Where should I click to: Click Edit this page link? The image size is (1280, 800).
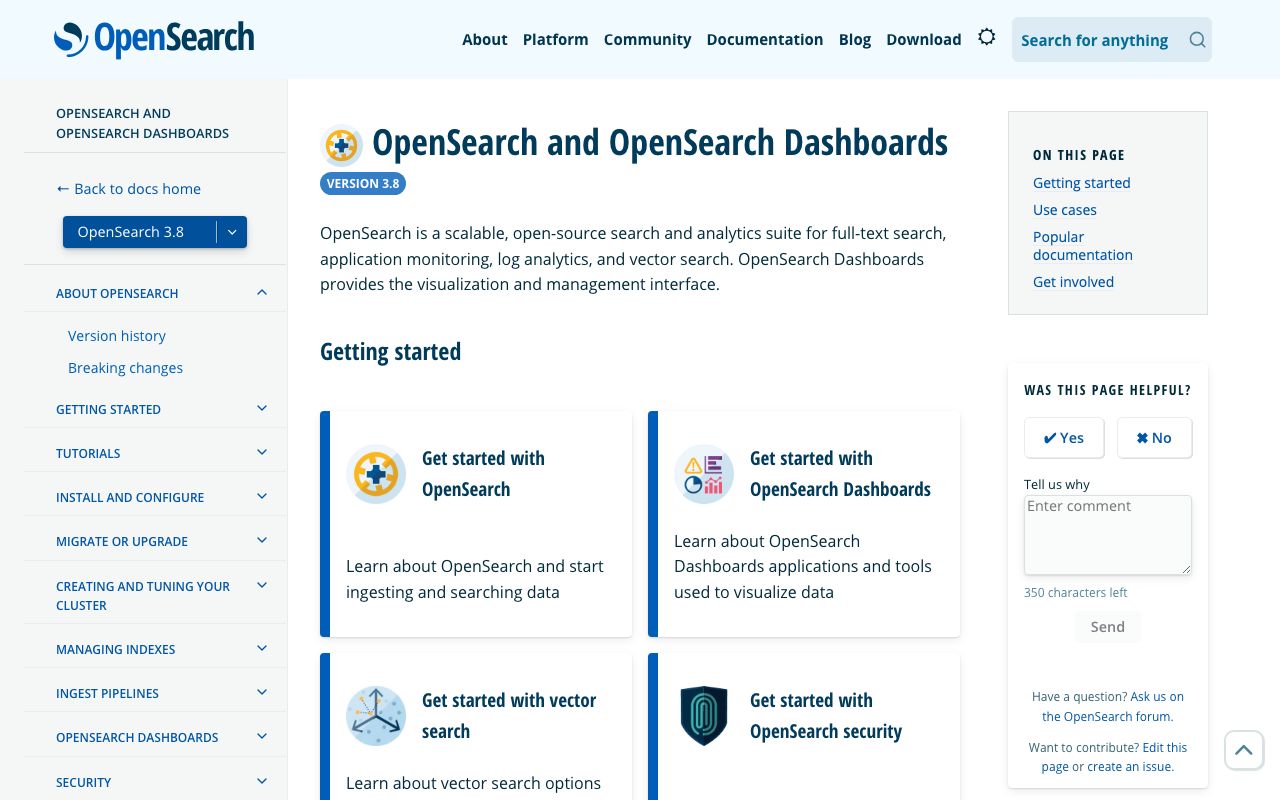(1114, 757)
